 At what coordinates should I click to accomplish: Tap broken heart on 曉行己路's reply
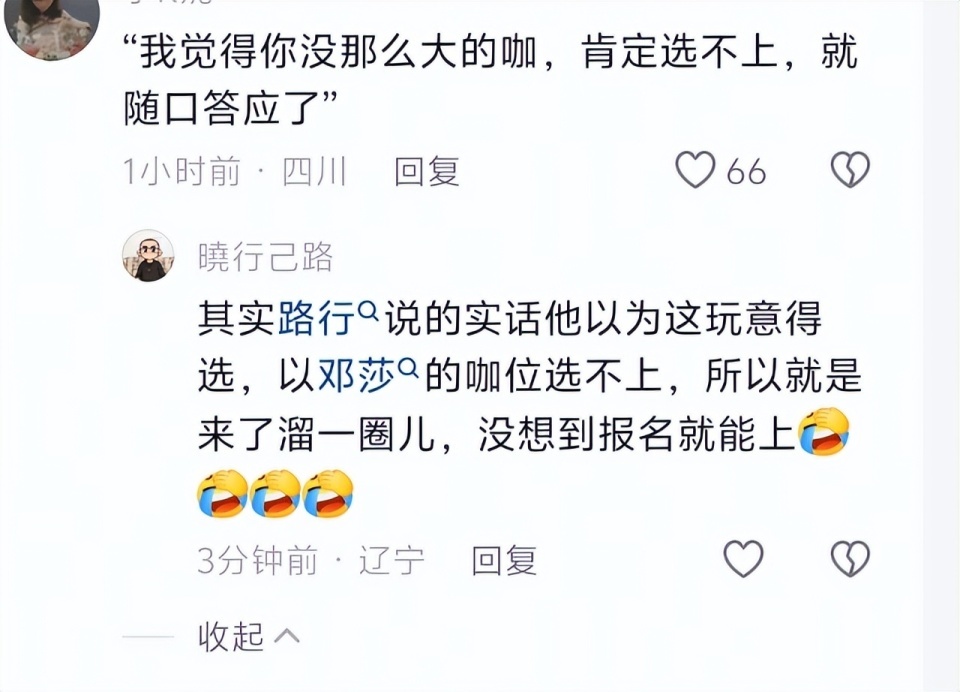pyautogui.click(x=850, y=558)
